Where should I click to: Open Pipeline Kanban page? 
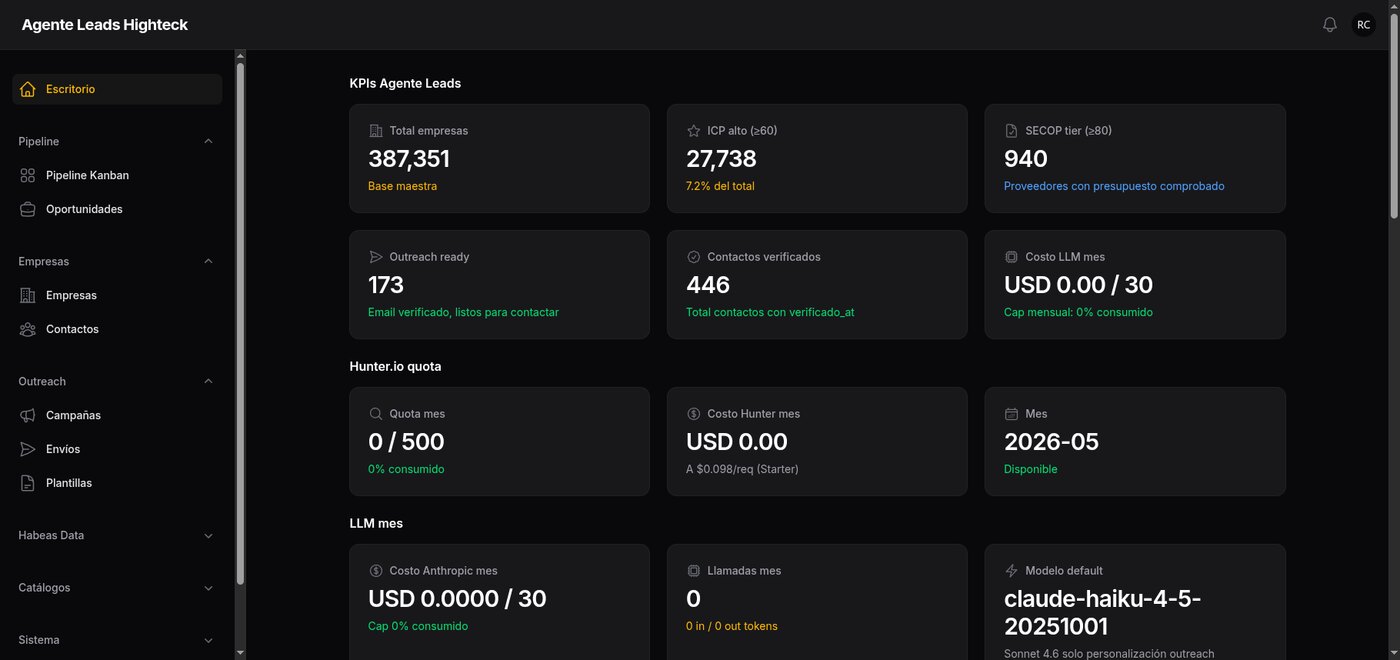(117, 175)
